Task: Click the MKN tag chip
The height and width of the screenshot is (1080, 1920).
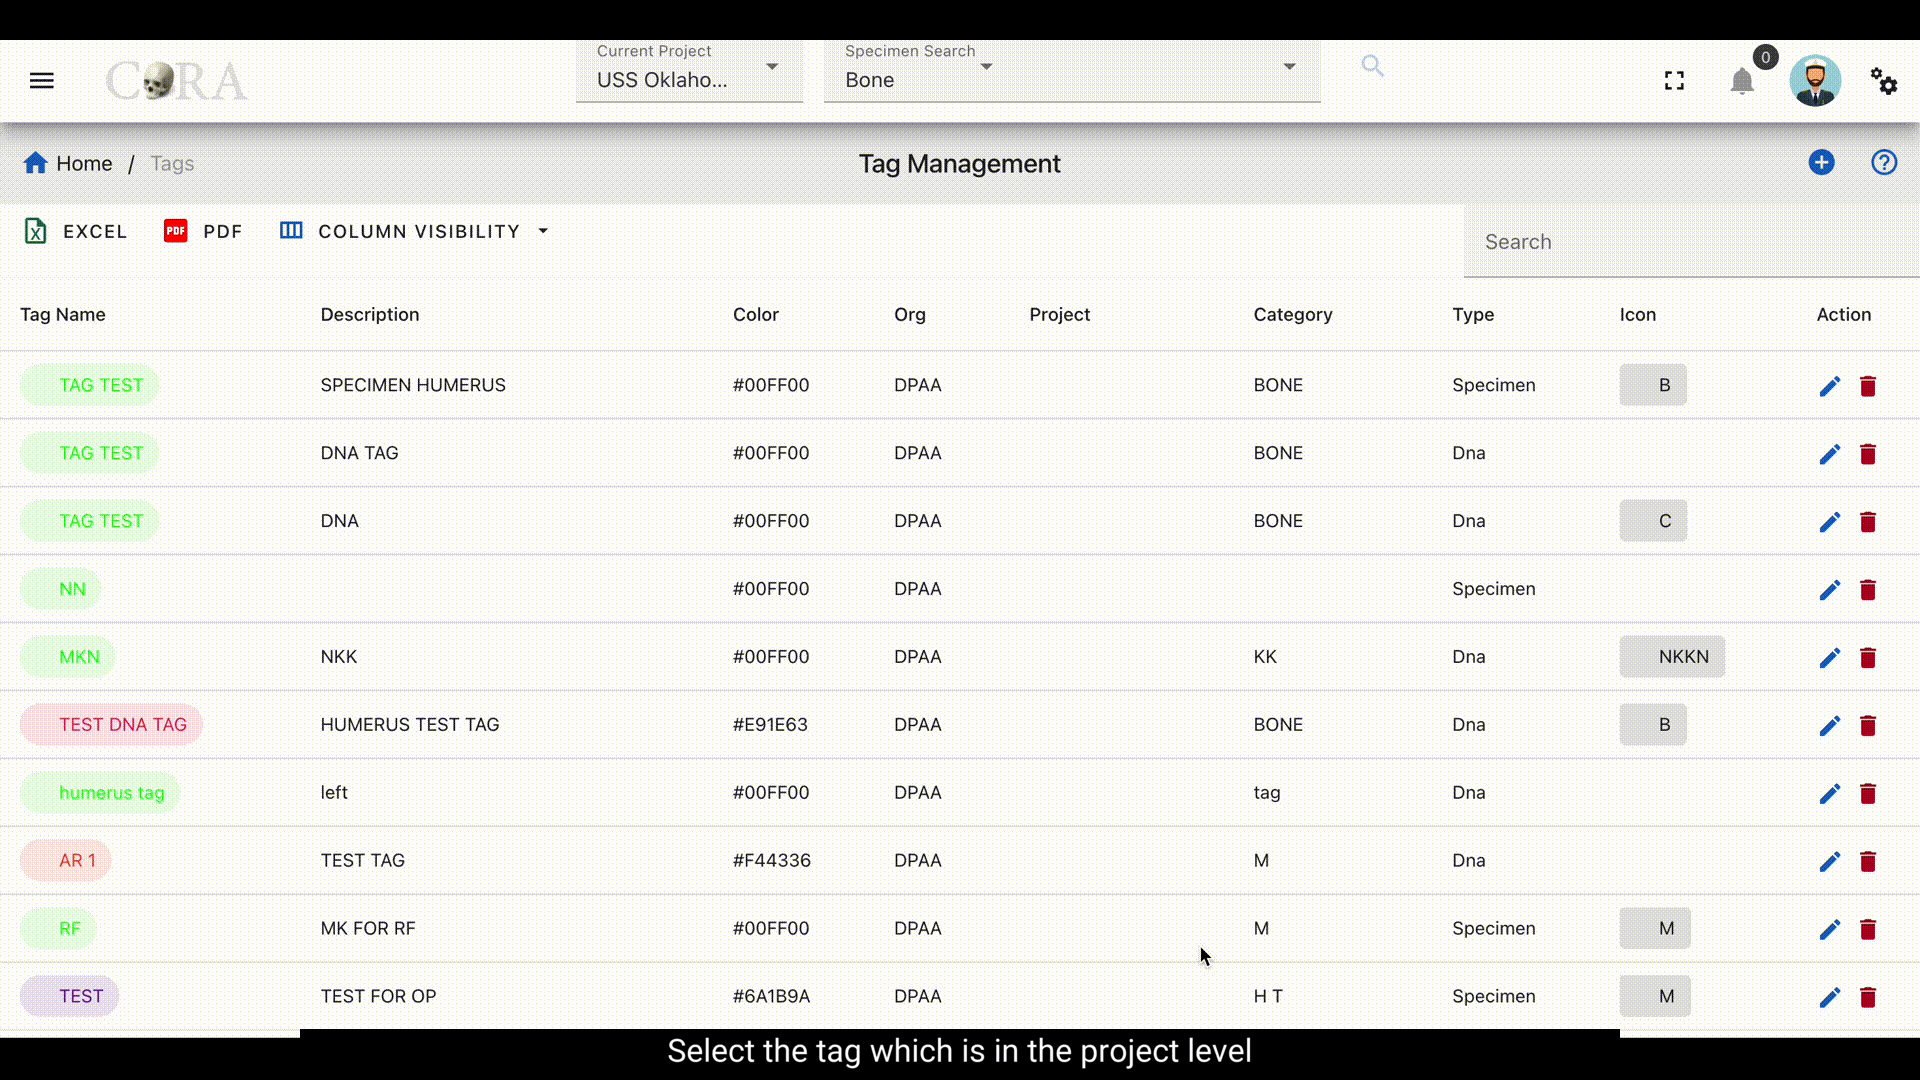Action: (x=68, y=657)
